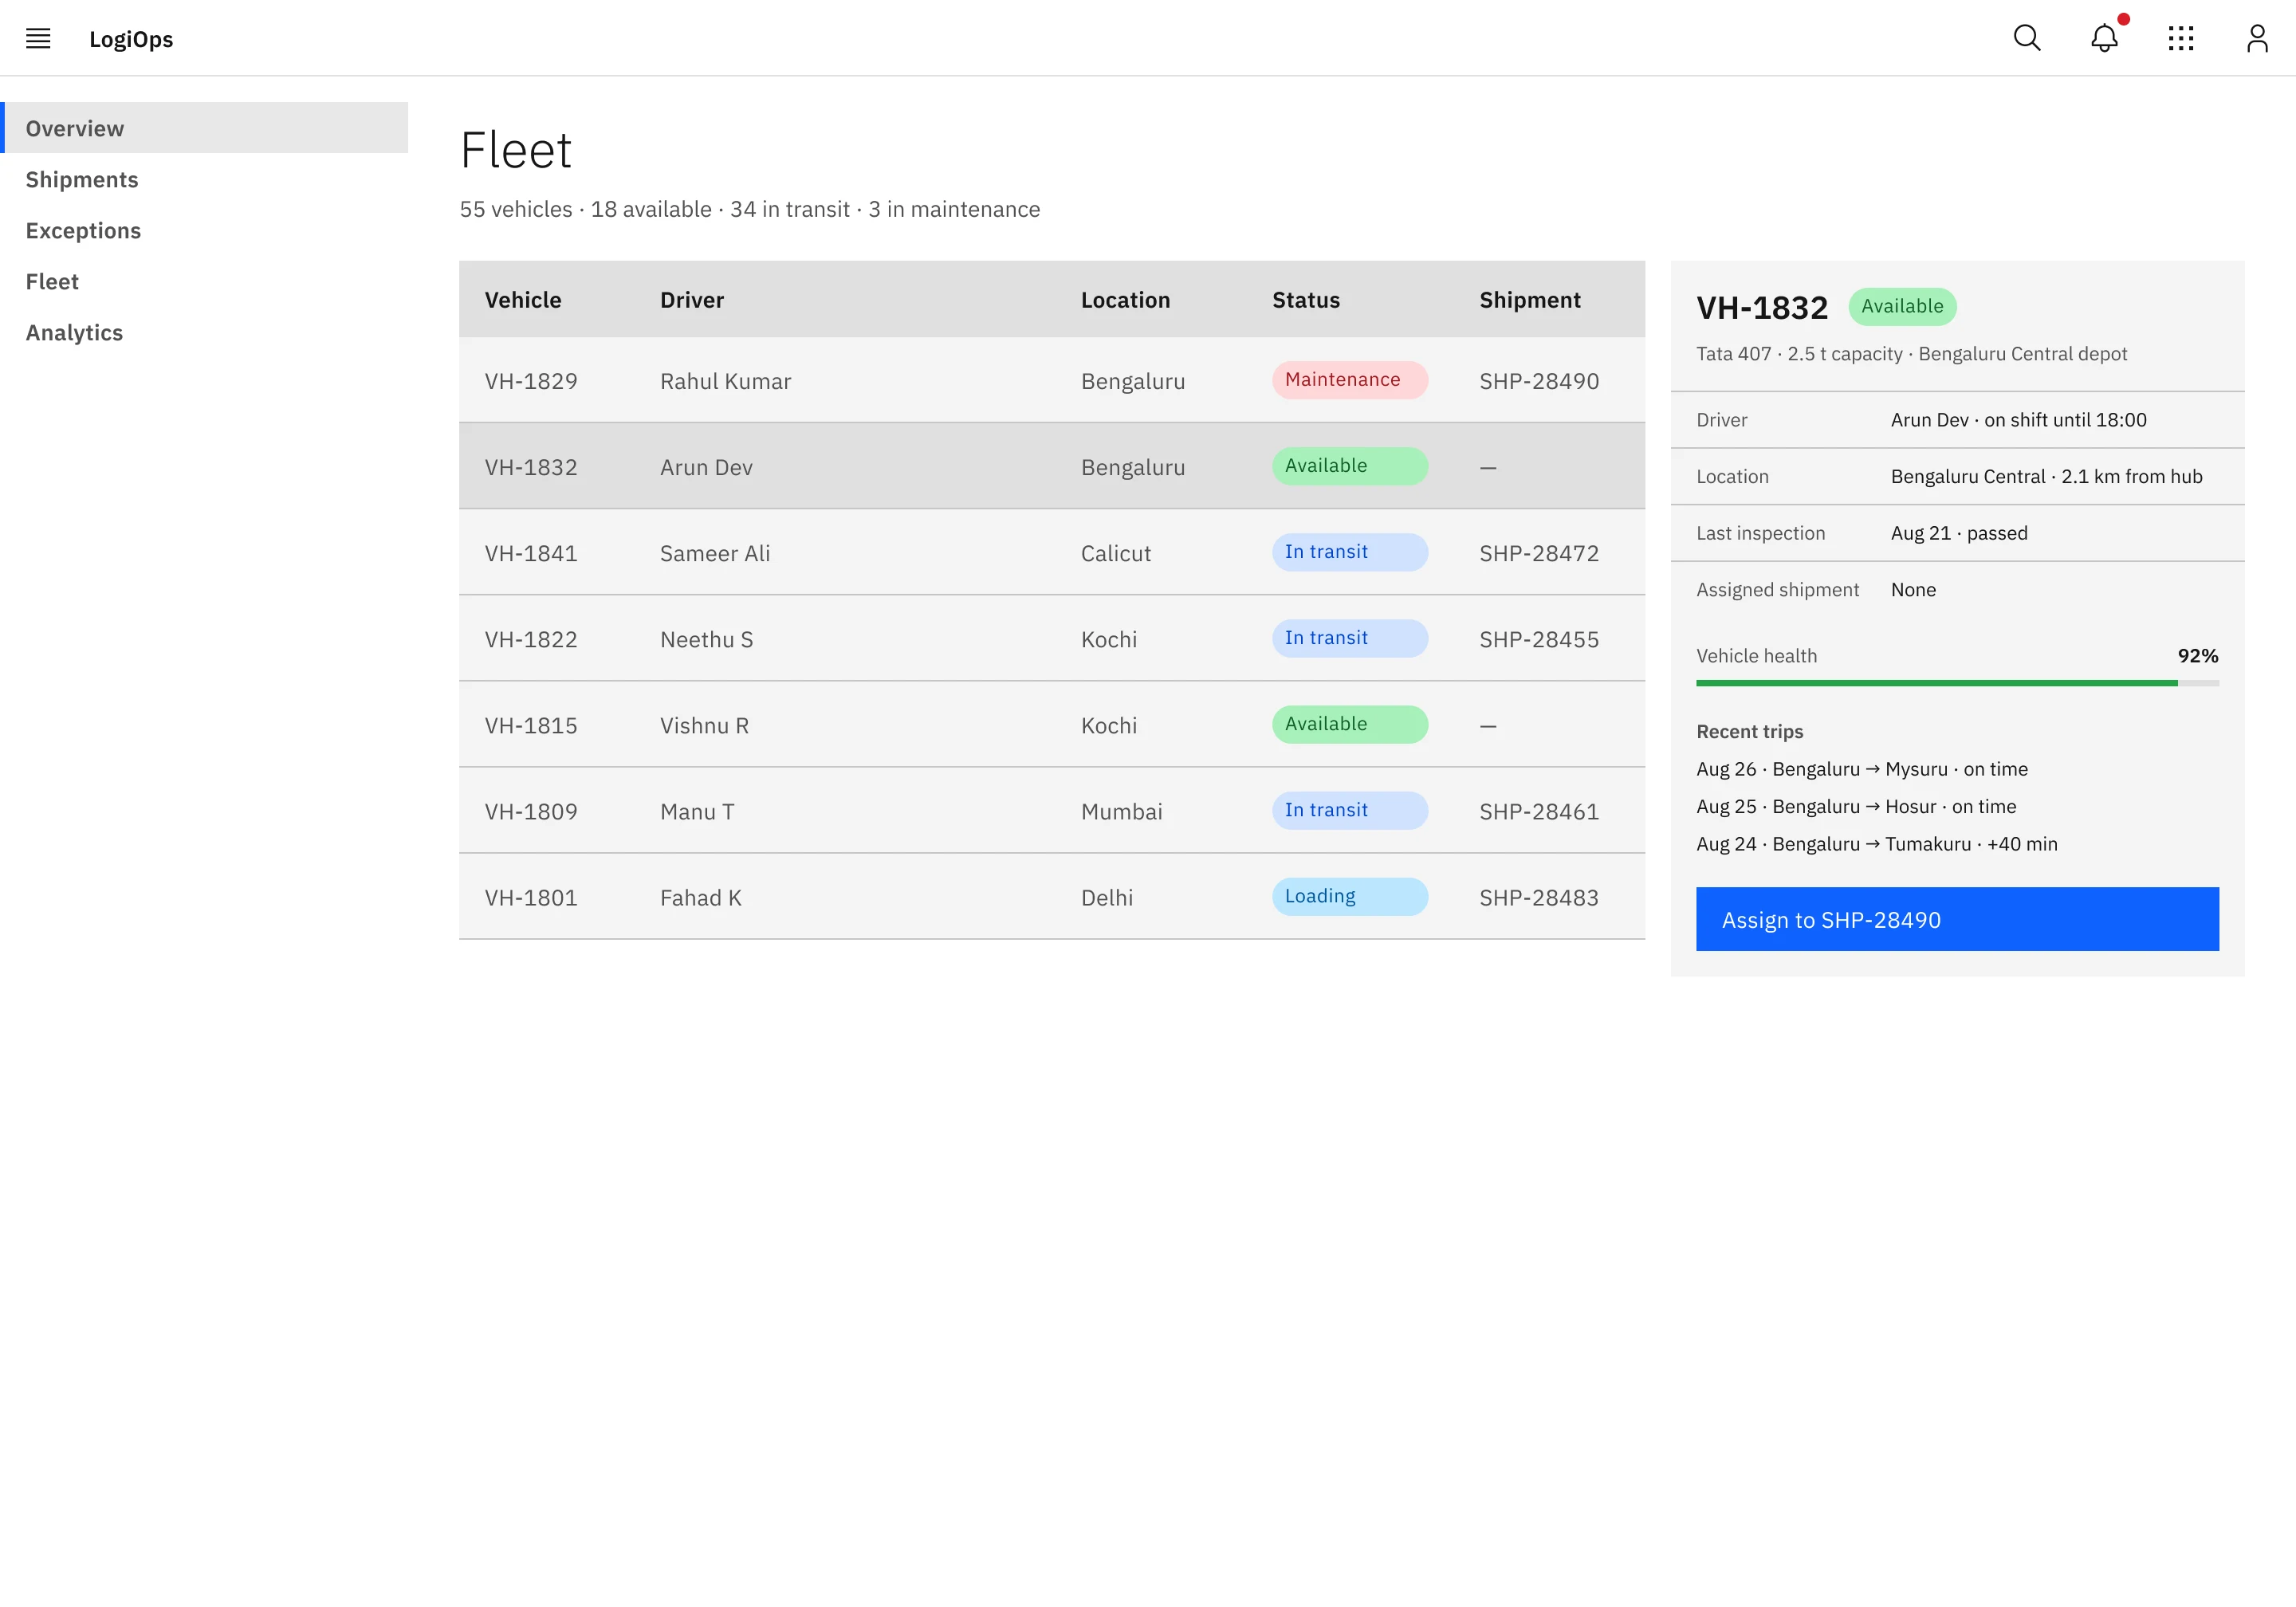2296x1607 pixels.
Task: Click the fleet summary count line
Action: [750, 209]
